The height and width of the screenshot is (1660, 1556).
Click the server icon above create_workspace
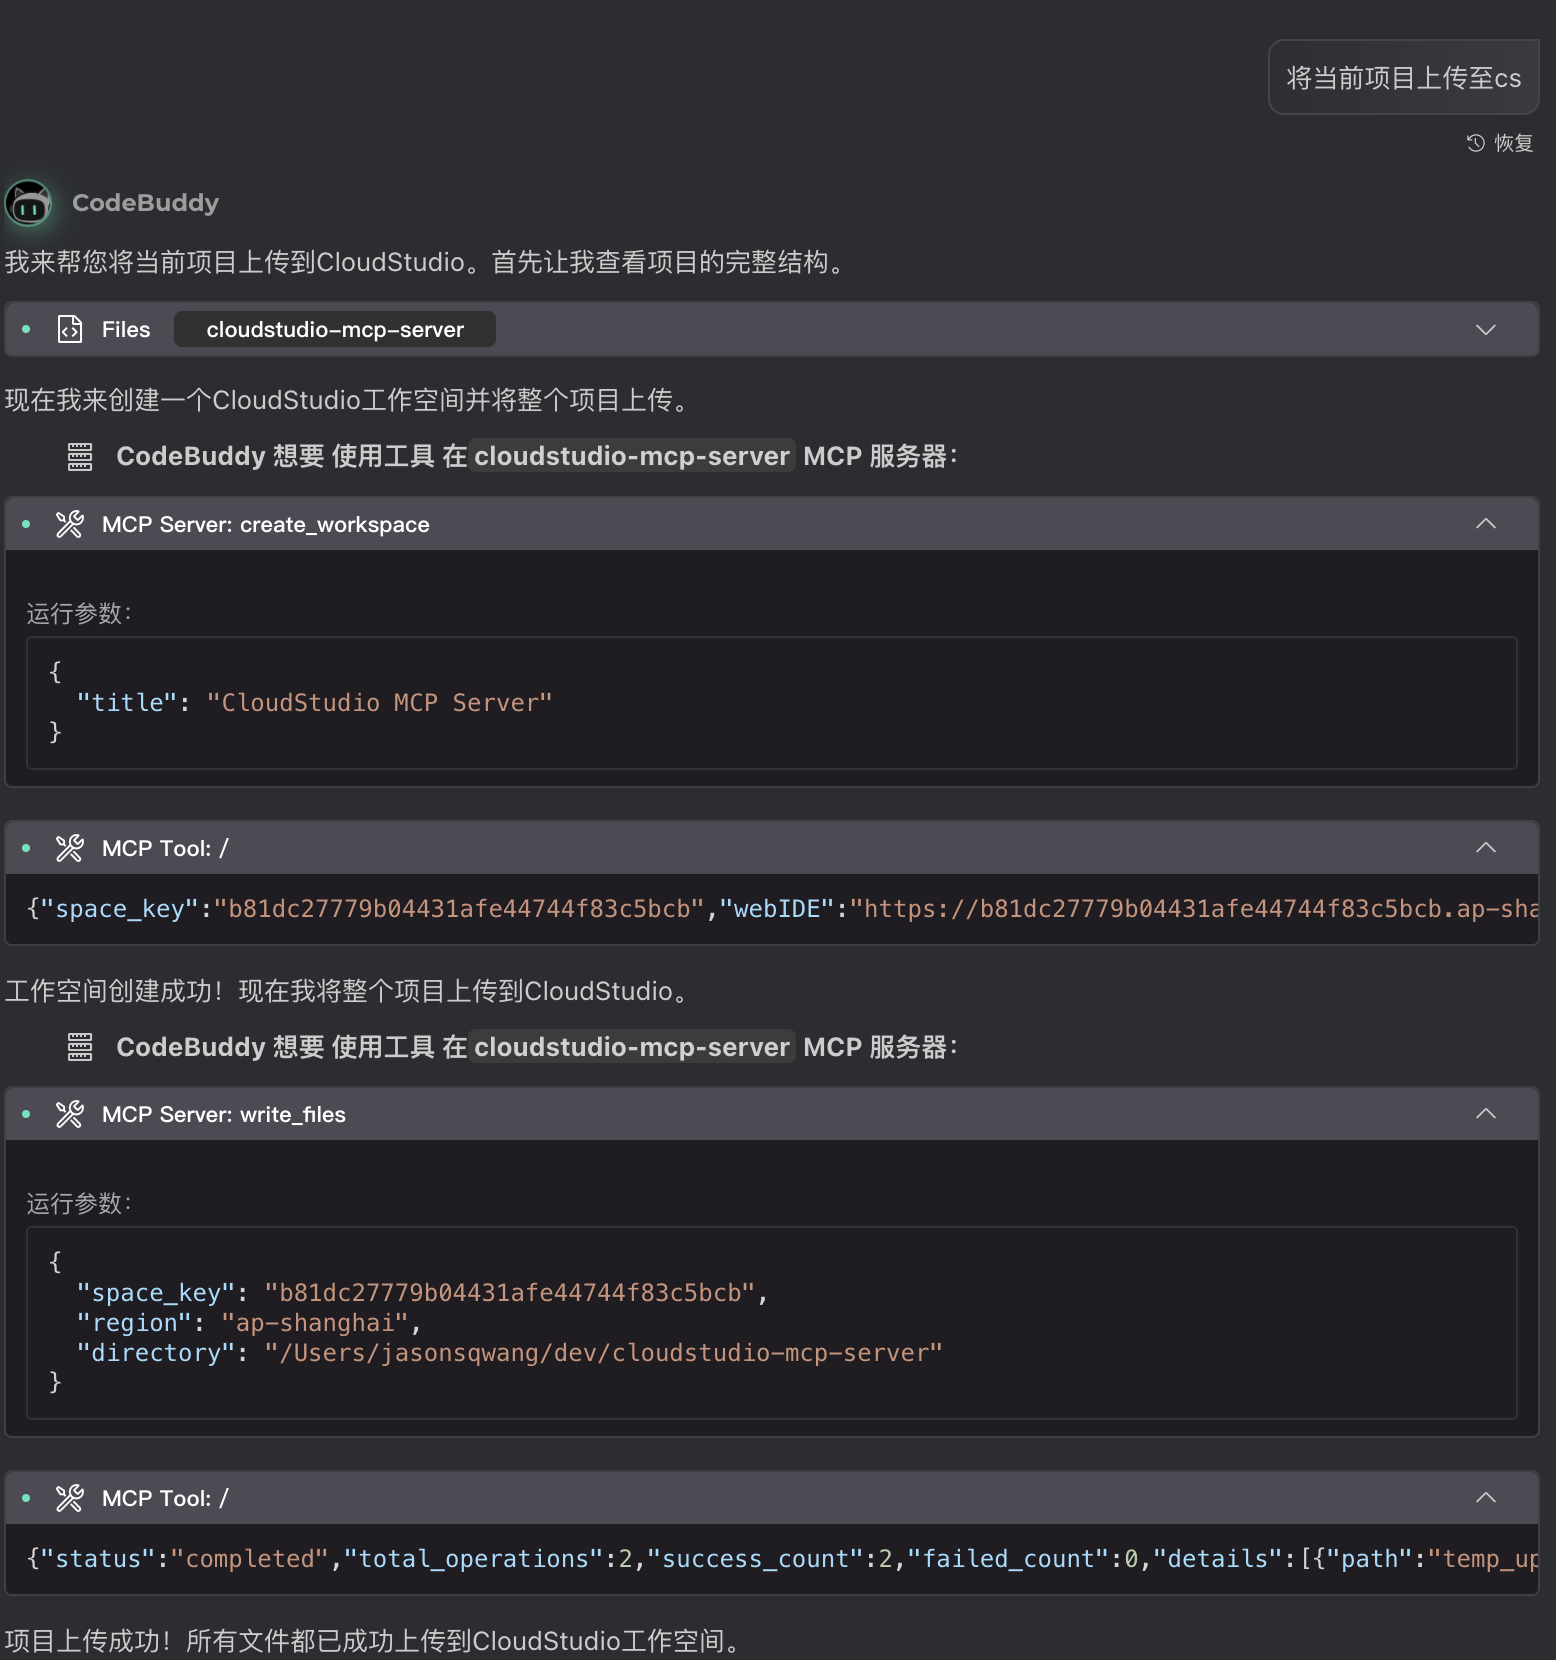click(80, 456)
